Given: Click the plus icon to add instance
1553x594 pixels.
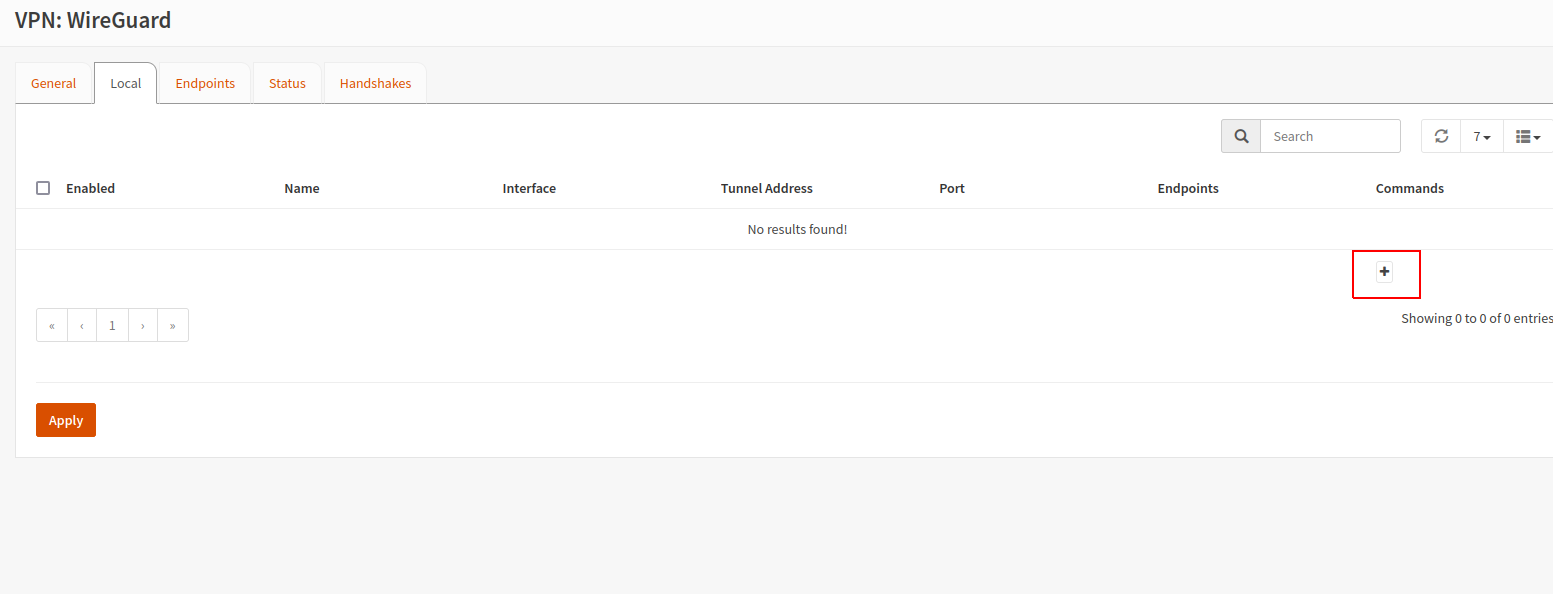Looking at the screenshot, I should [1384, 272].
